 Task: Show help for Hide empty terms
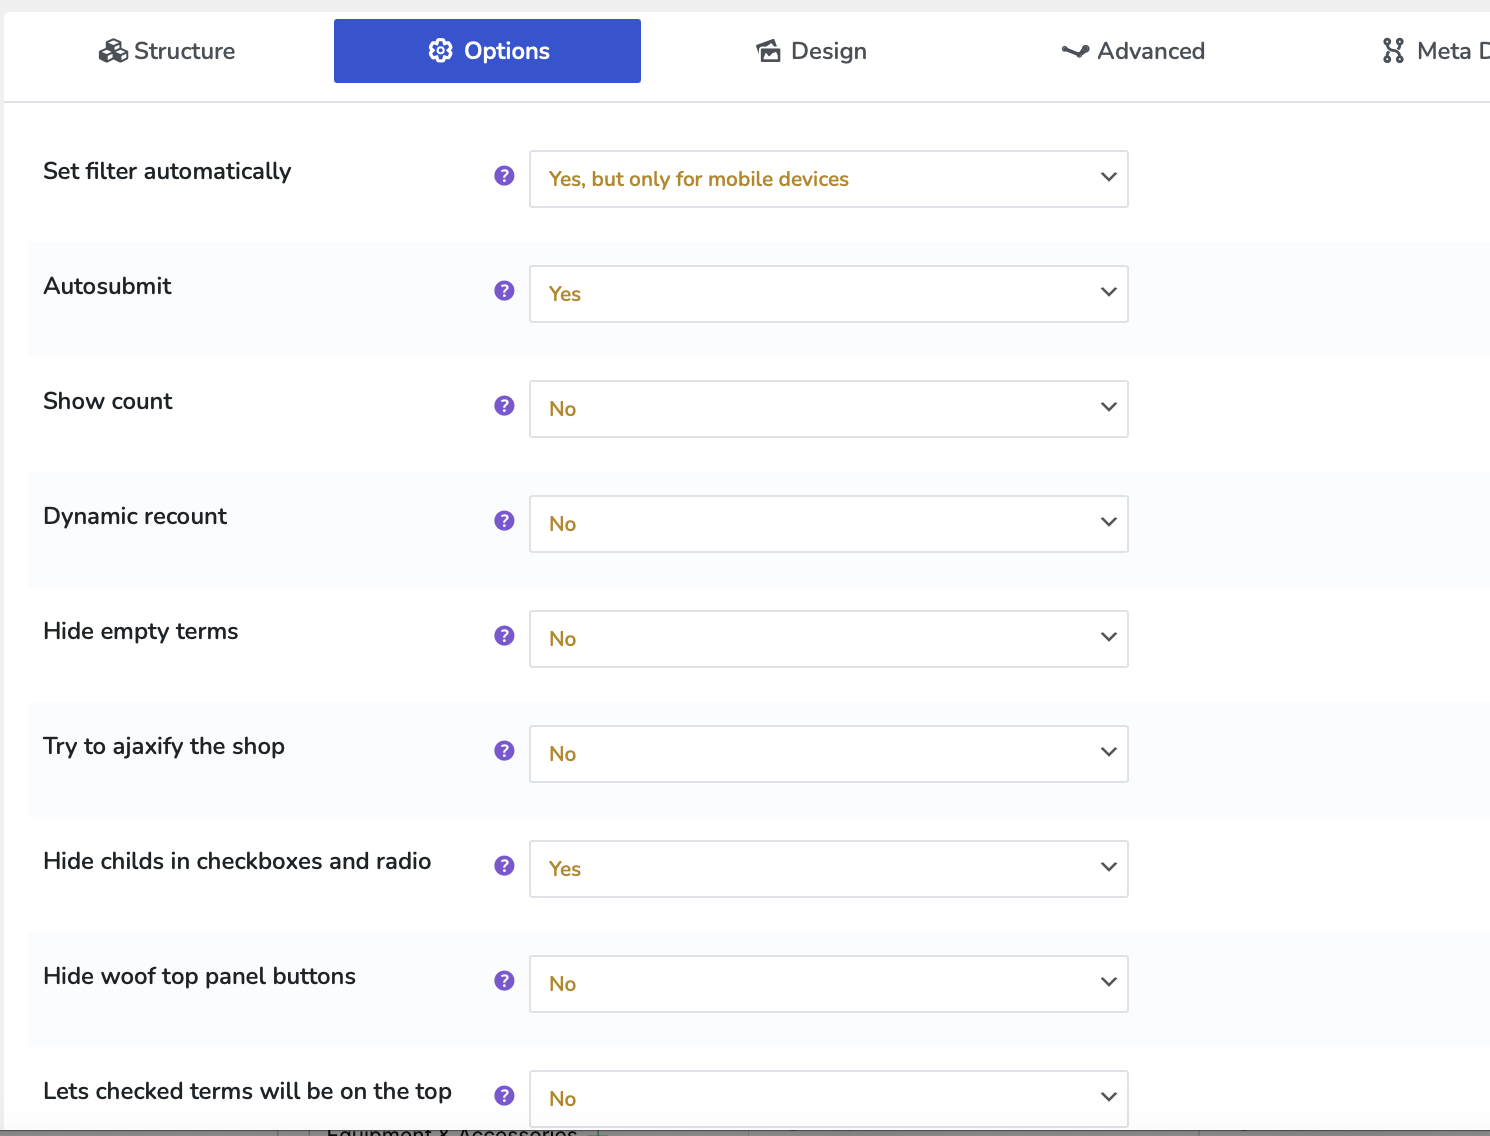[504, 636]
